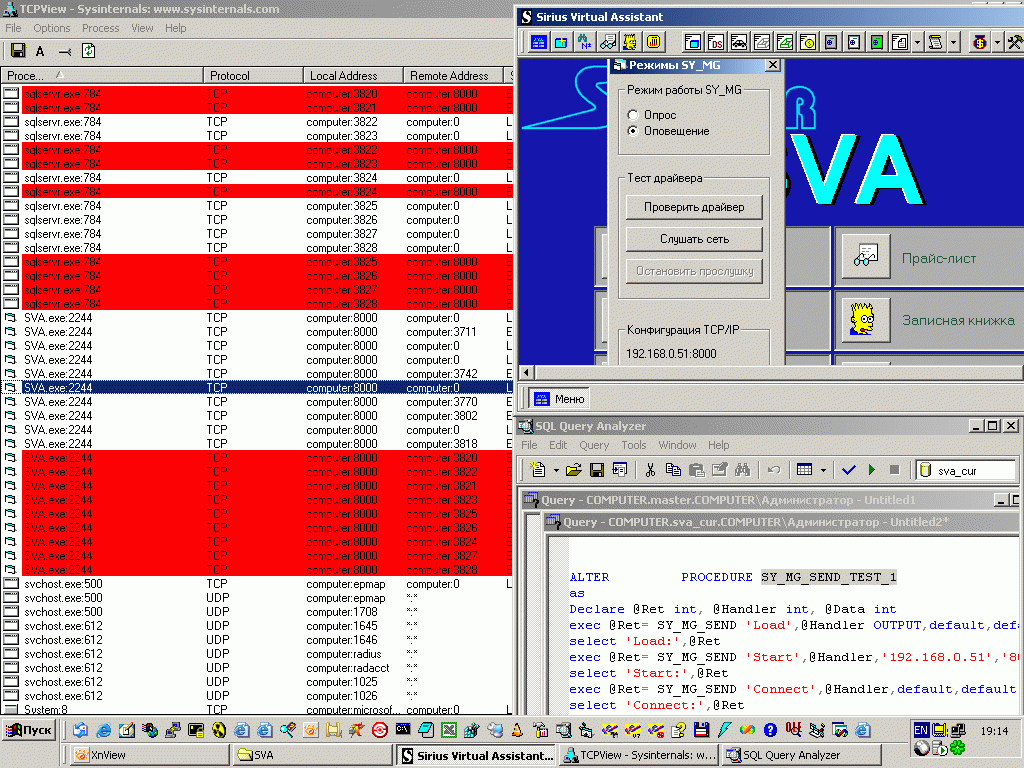Image resolution: width=1024 pixels, height=768 pixels.
Task: Open the Options menu in TCPView
Action: pos(52,28)
